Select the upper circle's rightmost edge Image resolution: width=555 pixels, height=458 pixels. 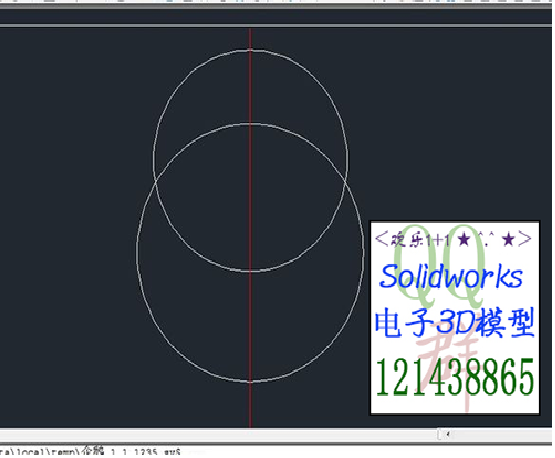347,161
